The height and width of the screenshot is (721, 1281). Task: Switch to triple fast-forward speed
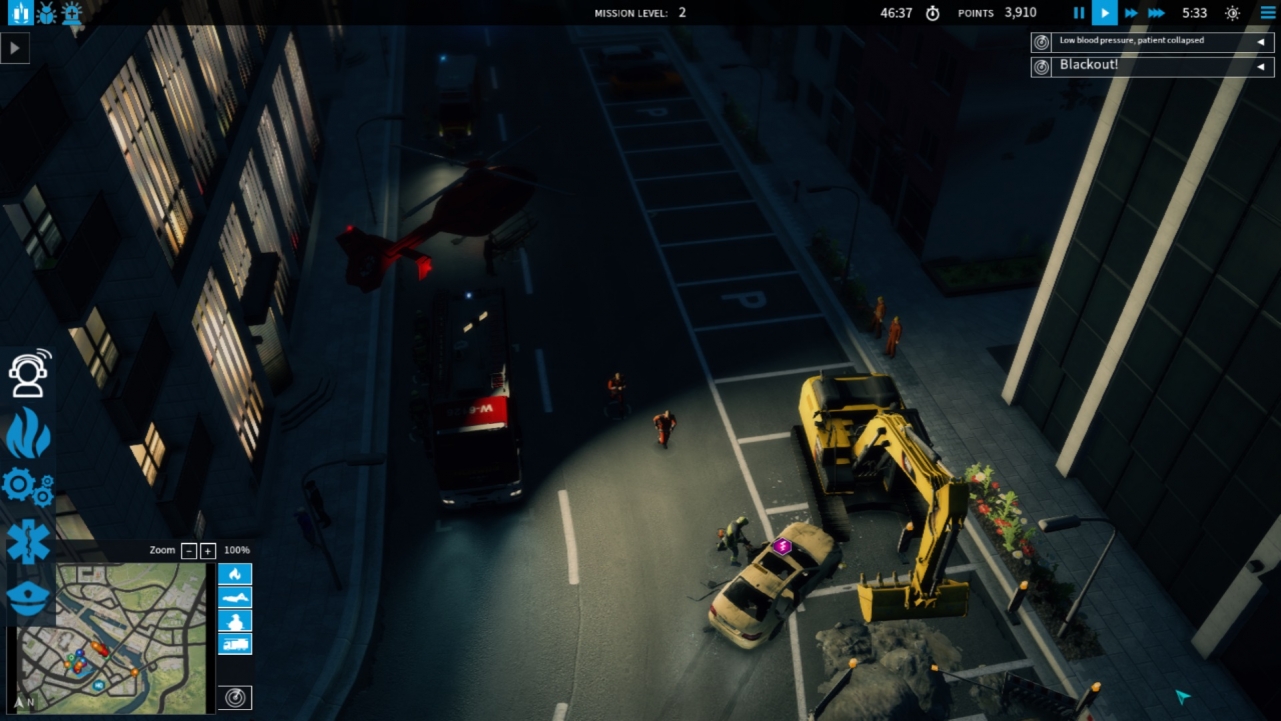tap(1156, 13)
